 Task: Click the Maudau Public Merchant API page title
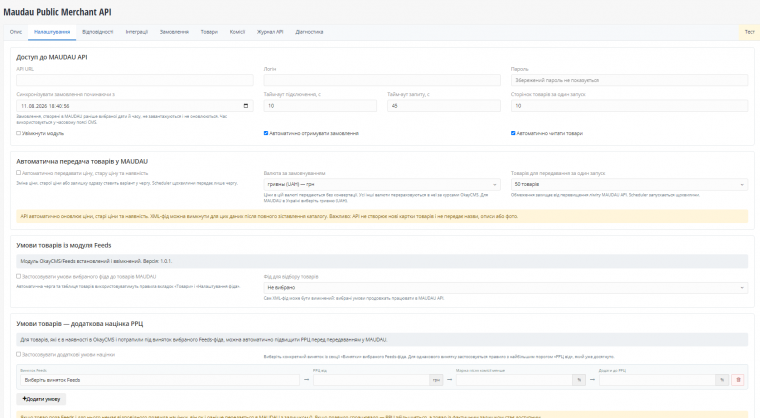(x=57, y=12)
